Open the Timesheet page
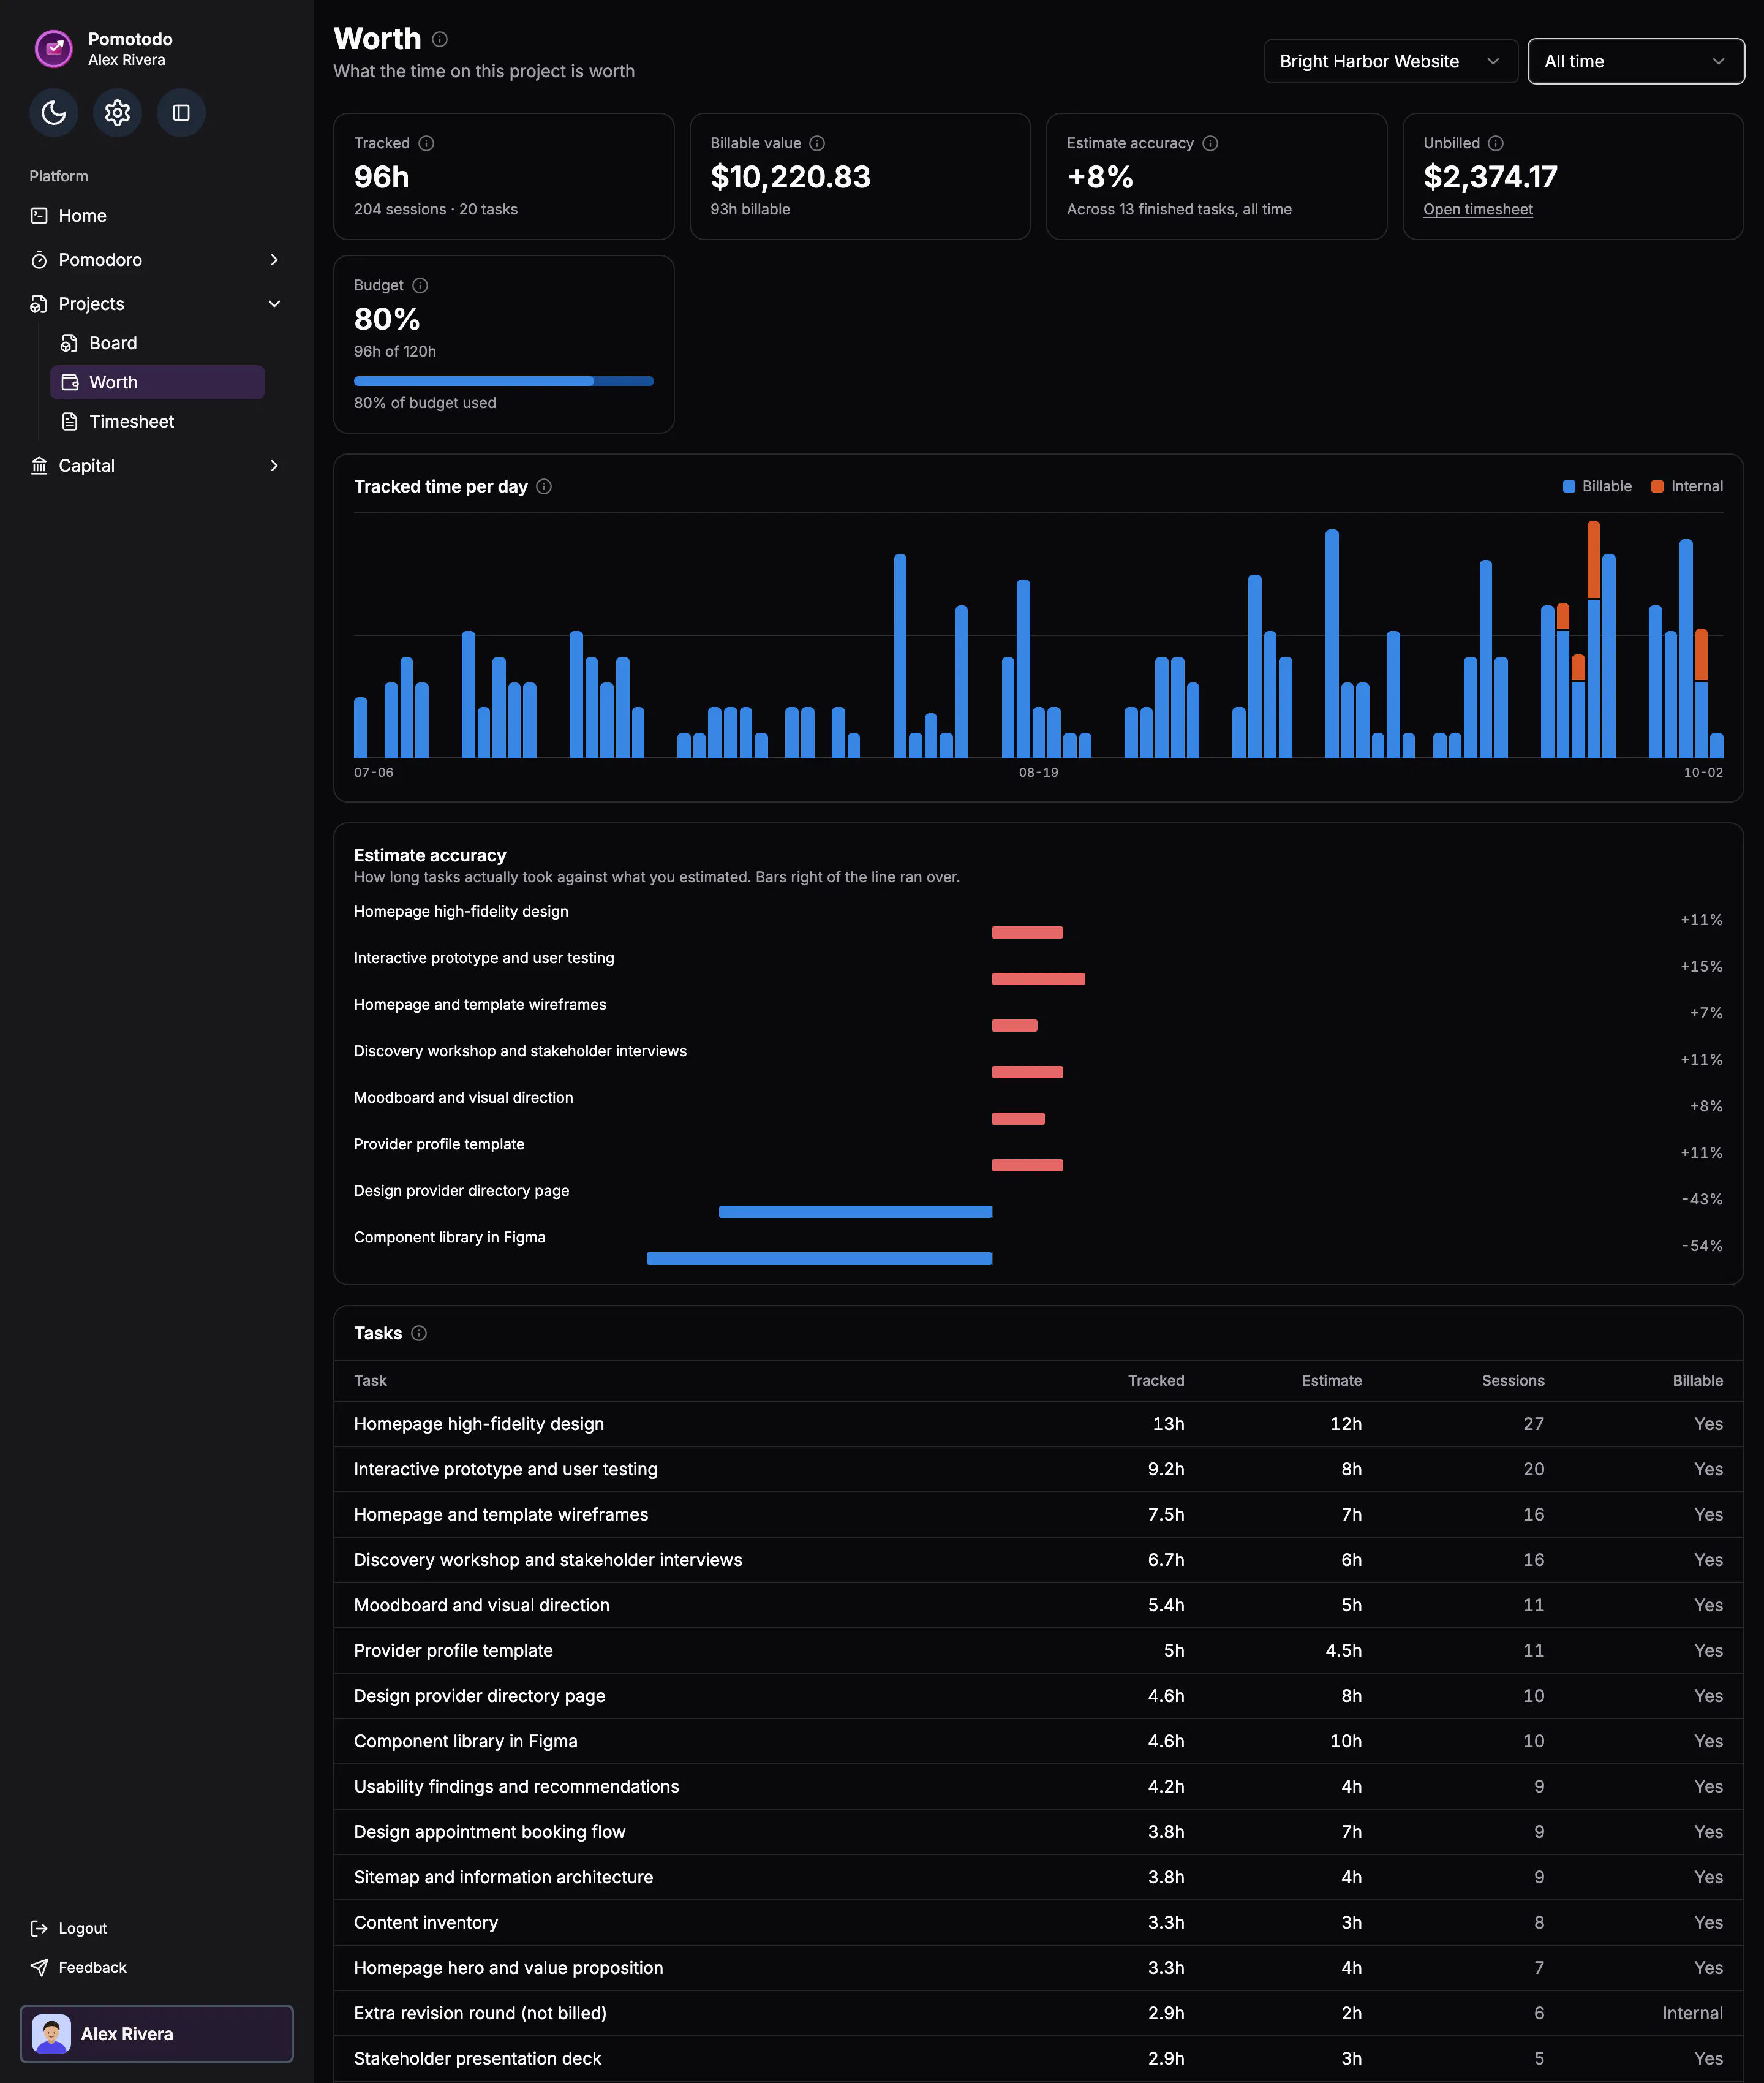1764x2083 pixels. (157, 421)
